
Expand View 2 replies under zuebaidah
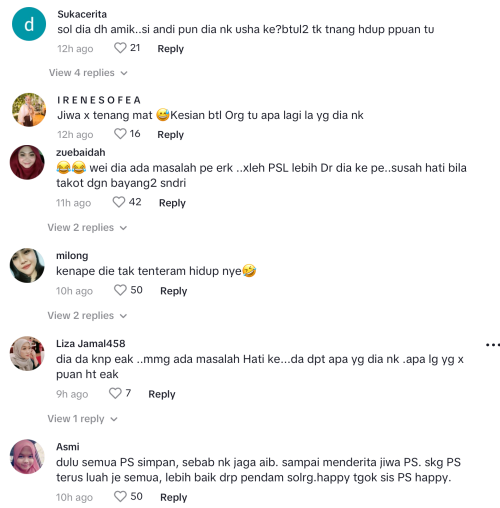[x=87, y=227]
